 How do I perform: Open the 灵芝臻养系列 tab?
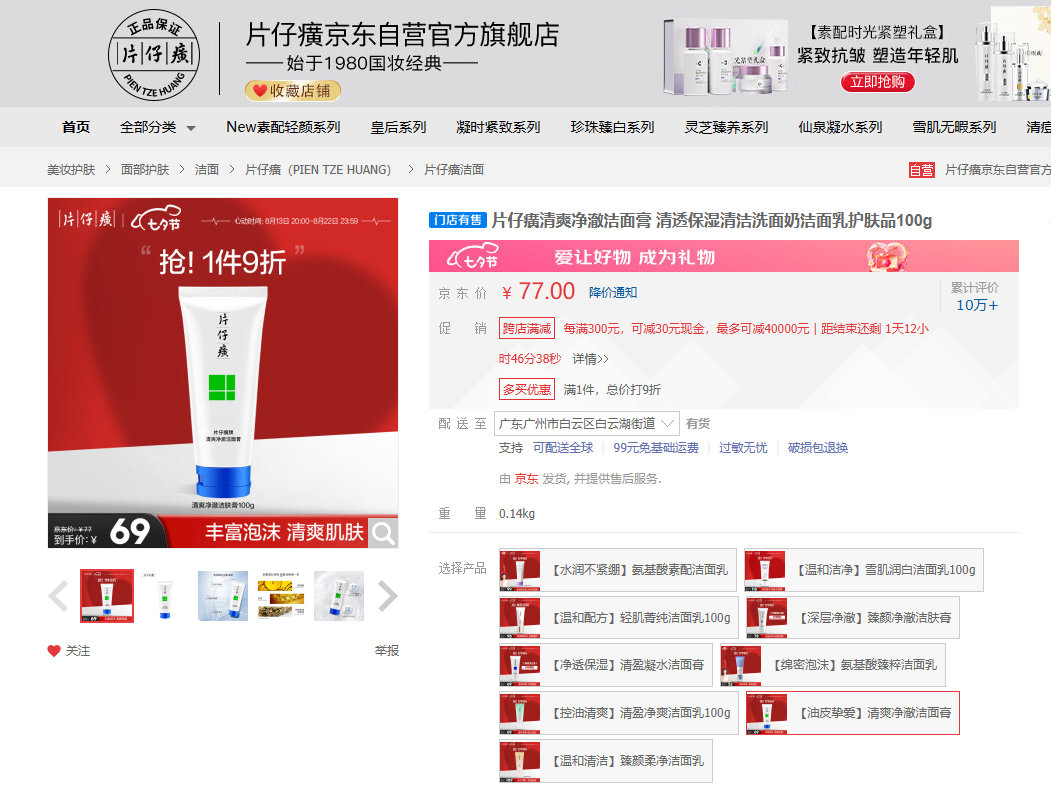(726, 127)
